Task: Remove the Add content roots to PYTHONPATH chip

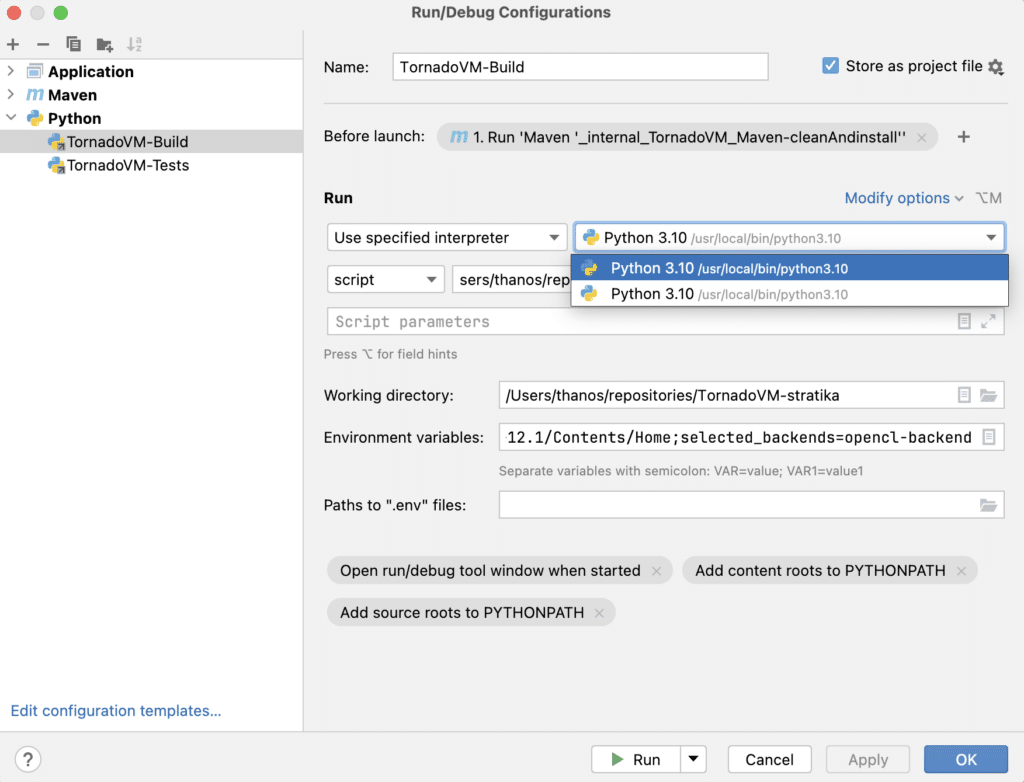Action: pyautogui.click(x=961, y=571)
